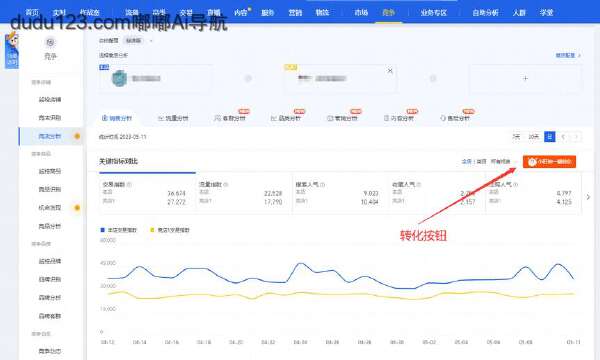600x360 pixels.
Task: Click the info icon next to 交易指数
Action: pos(129,184)
